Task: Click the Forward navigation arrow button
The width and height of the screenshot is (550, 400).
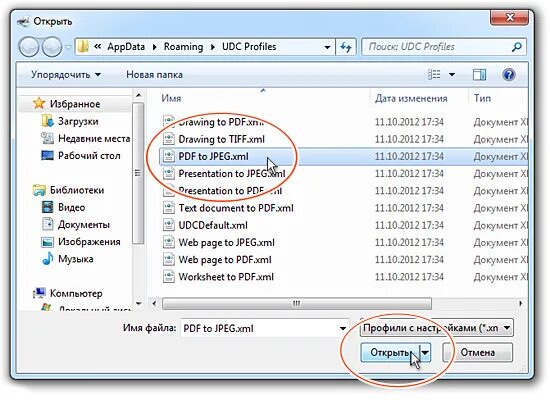Action: pos(52,47)
